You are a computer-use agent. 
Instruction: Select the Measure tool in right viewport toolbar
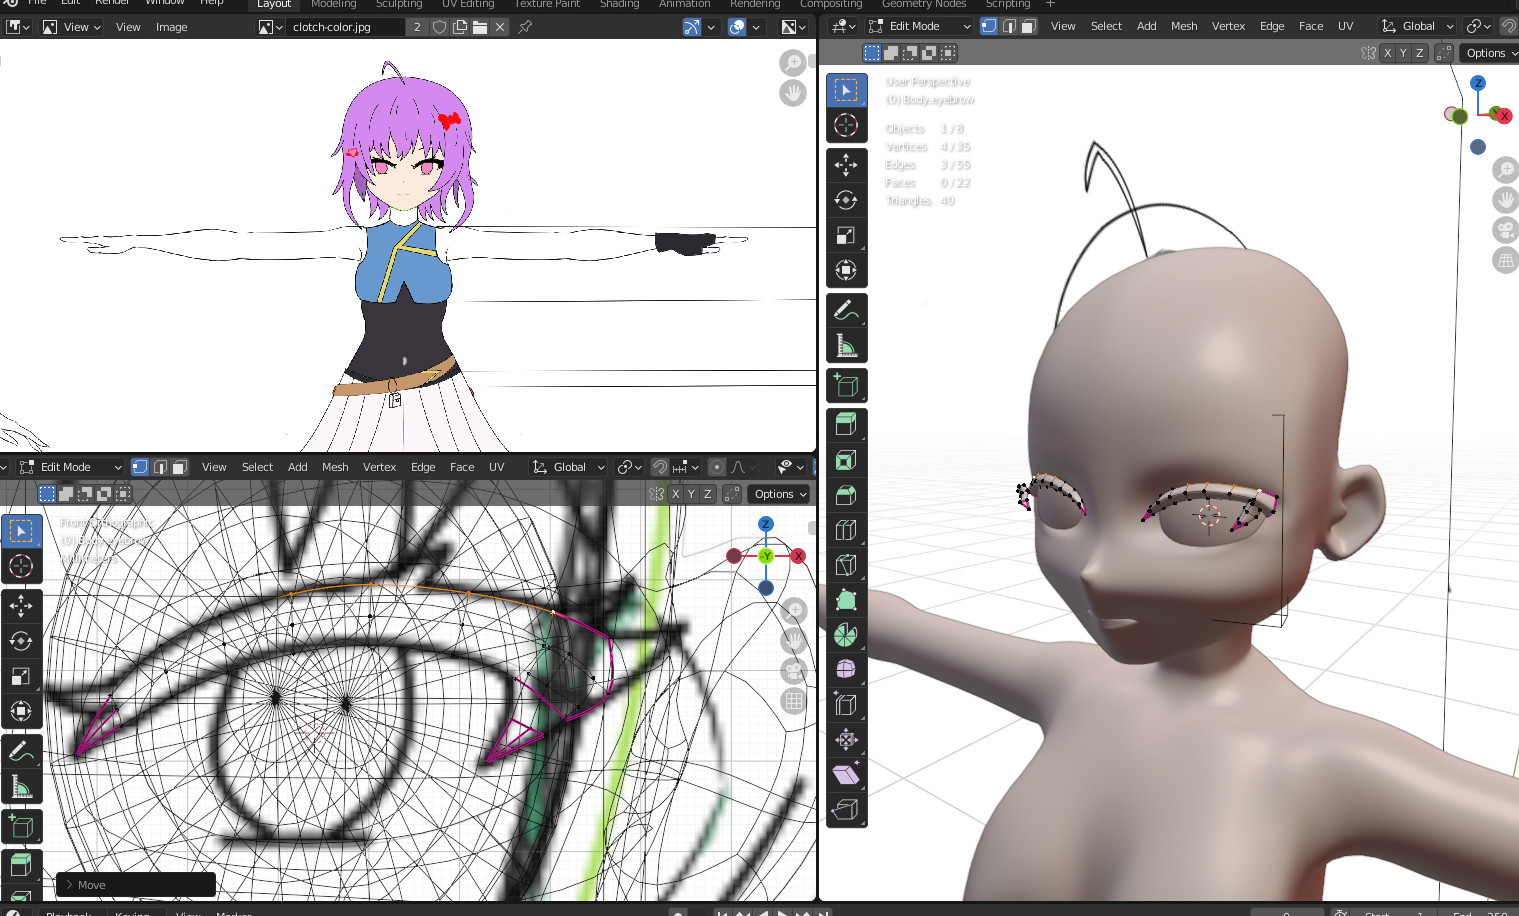[846, 346]
